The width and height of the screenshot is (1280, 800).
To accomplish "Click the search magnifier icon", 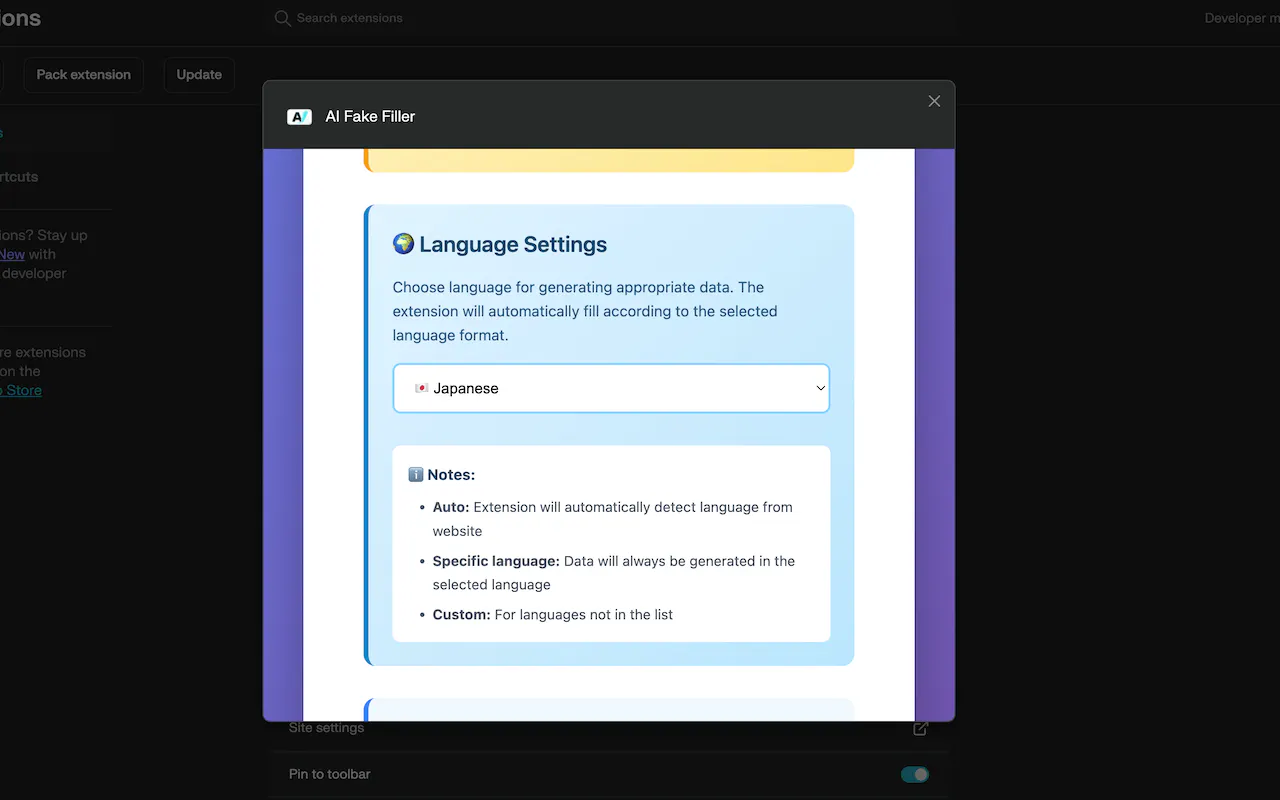I will pyautogui.click(x=283, y=18).
